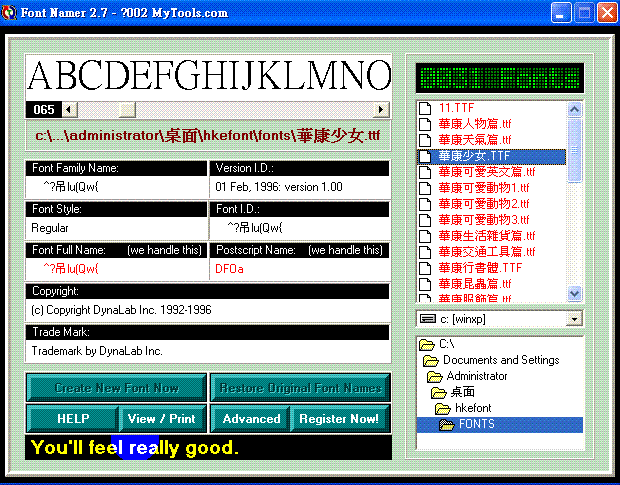Open the drive dropdown arrow for c: [winxp]
Viewport: 620px width, 485px height.
pos(574,319)
